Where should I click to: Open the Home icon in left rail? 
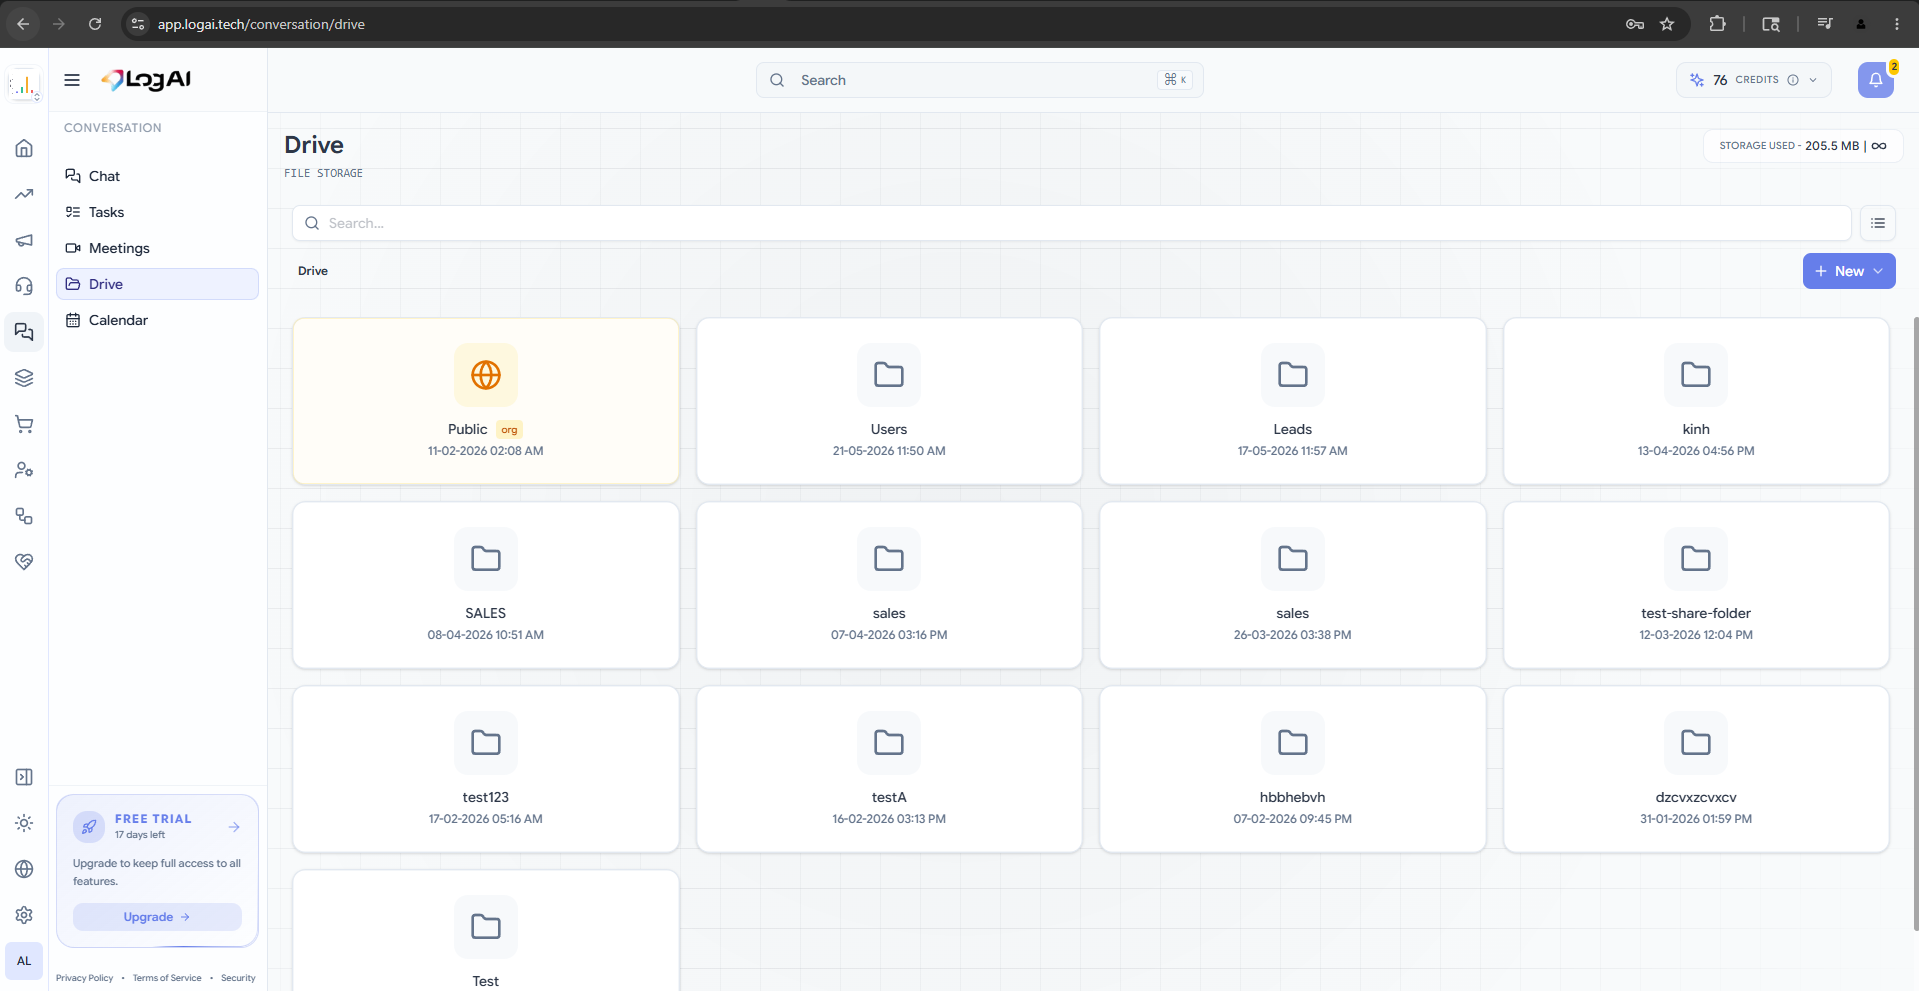pos(24,148)
